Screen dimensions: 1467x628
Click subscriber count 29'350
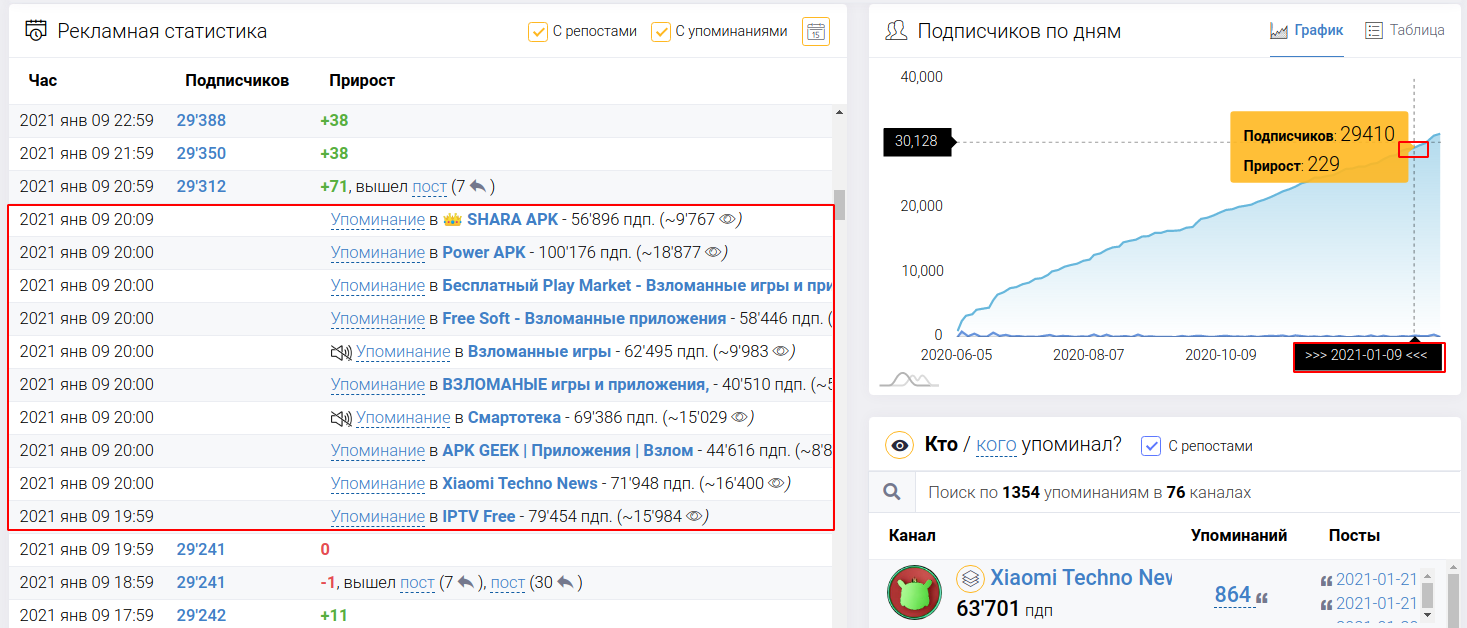click(x=201, y=153)
